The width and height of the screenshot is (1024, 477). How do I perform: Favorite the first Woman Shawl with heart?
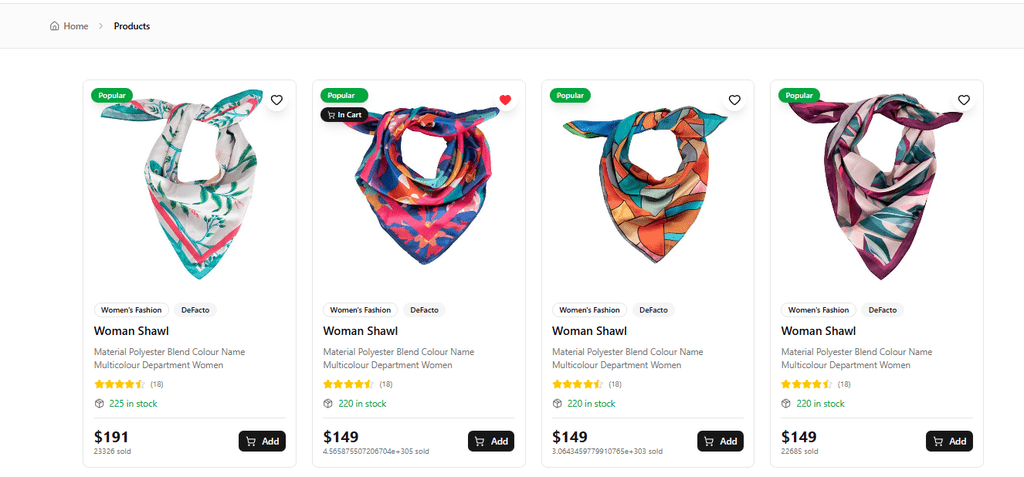pos(277,100)
